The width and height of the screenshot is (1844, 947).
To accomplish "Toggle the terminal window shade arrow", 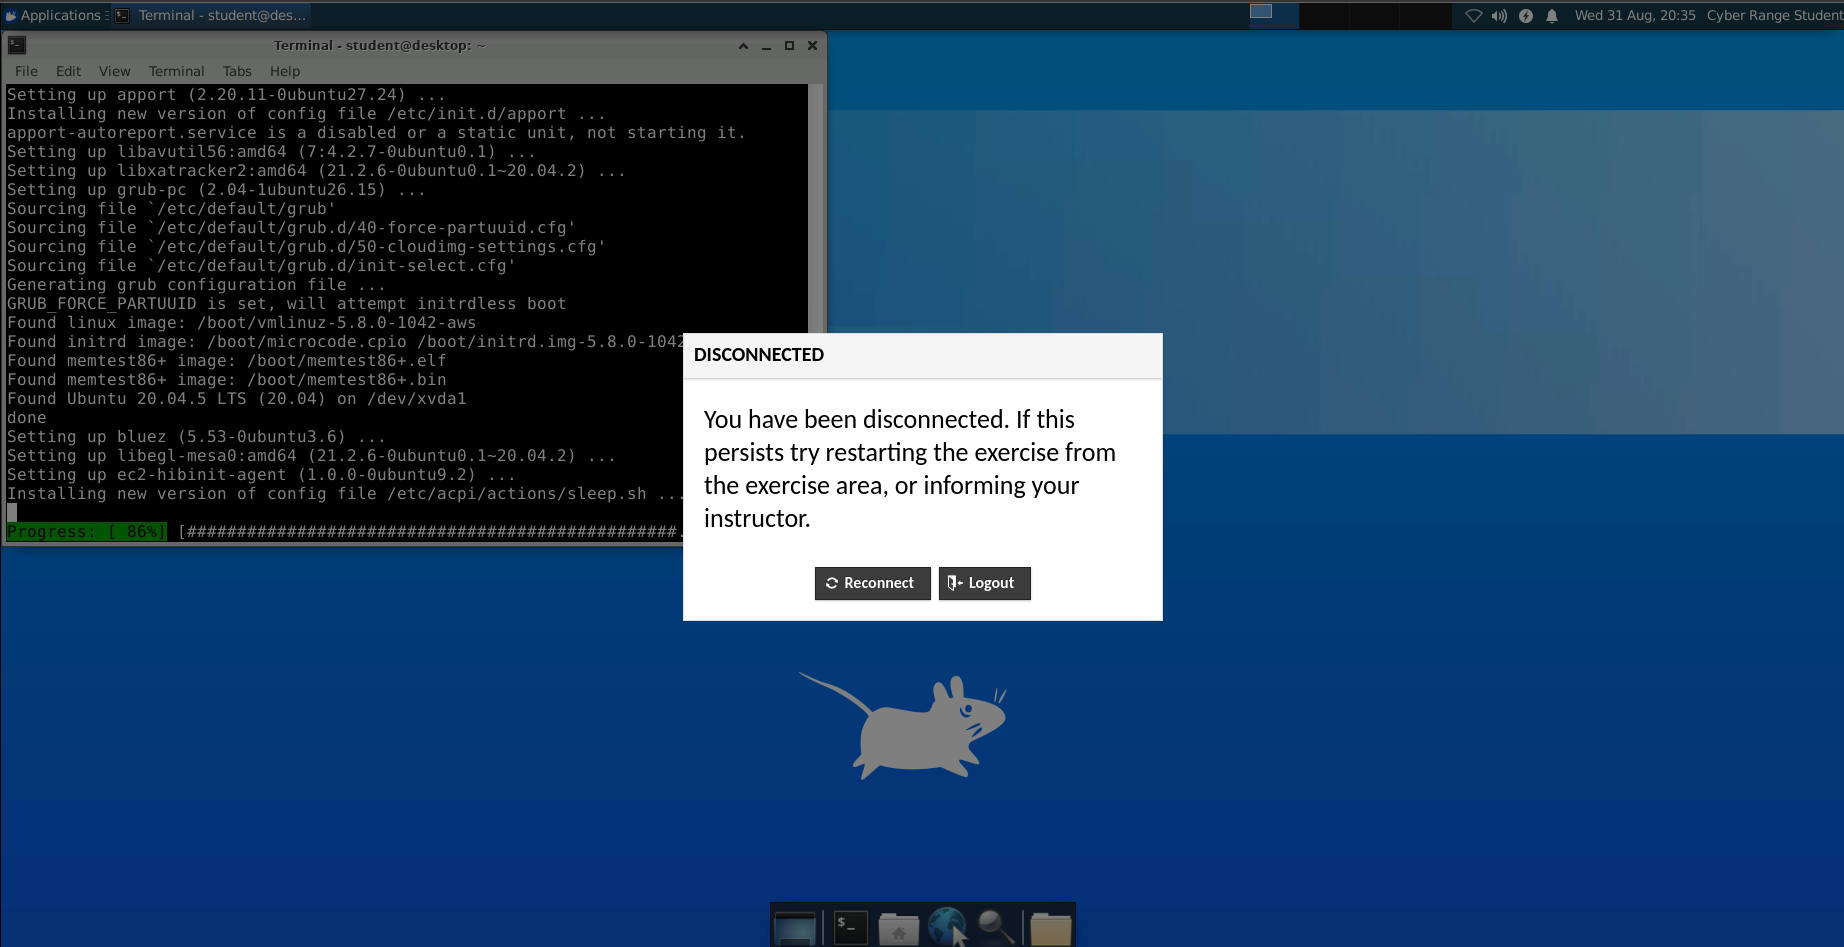I will [742, 45].
